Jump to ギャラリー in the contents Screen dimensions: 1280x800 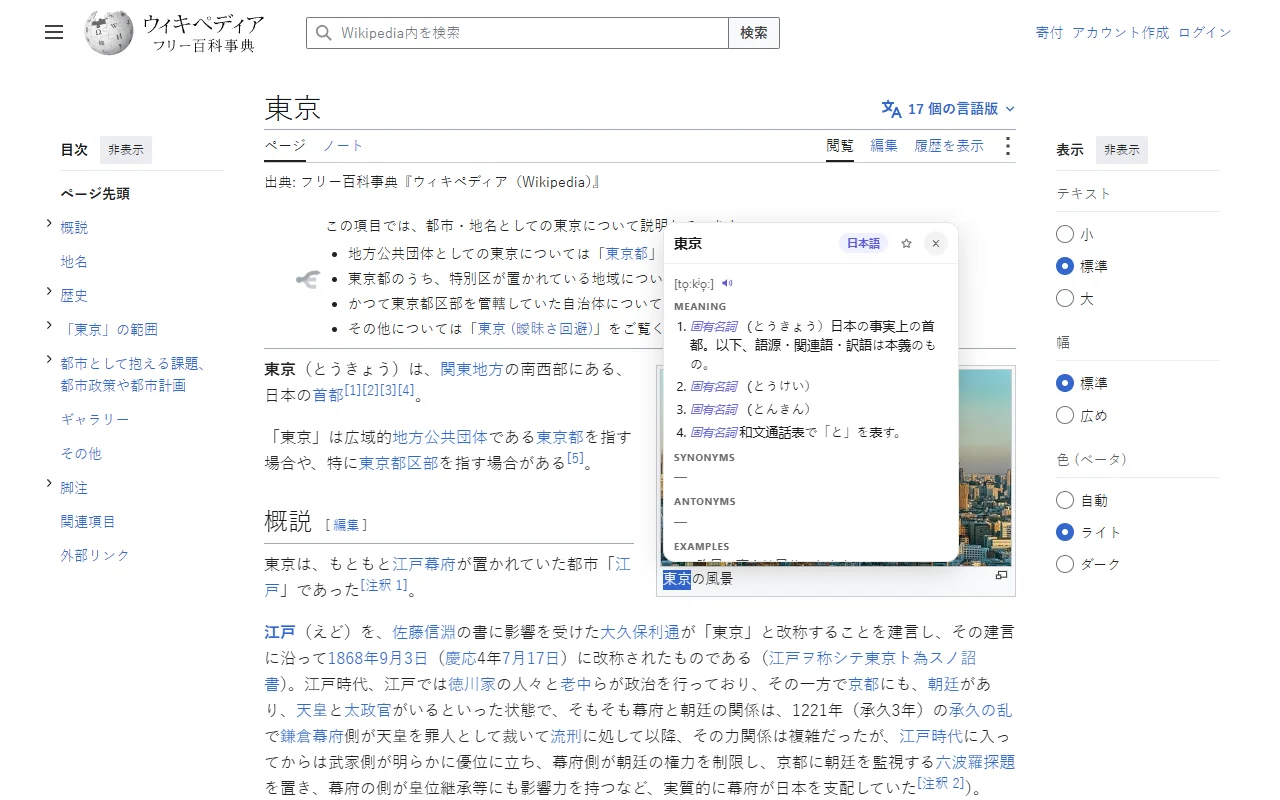click(95, 420)
